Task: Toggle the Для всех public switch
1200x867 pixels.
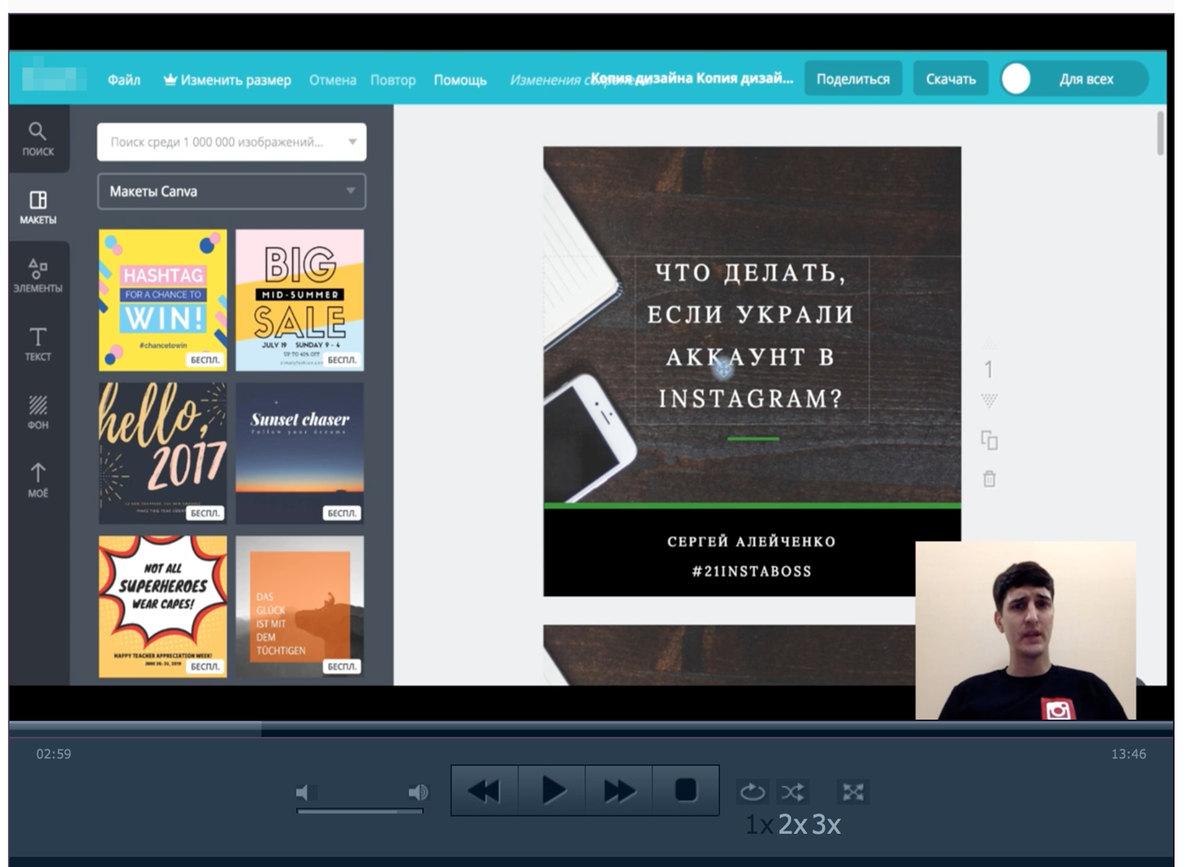Action: [1075, 79]
